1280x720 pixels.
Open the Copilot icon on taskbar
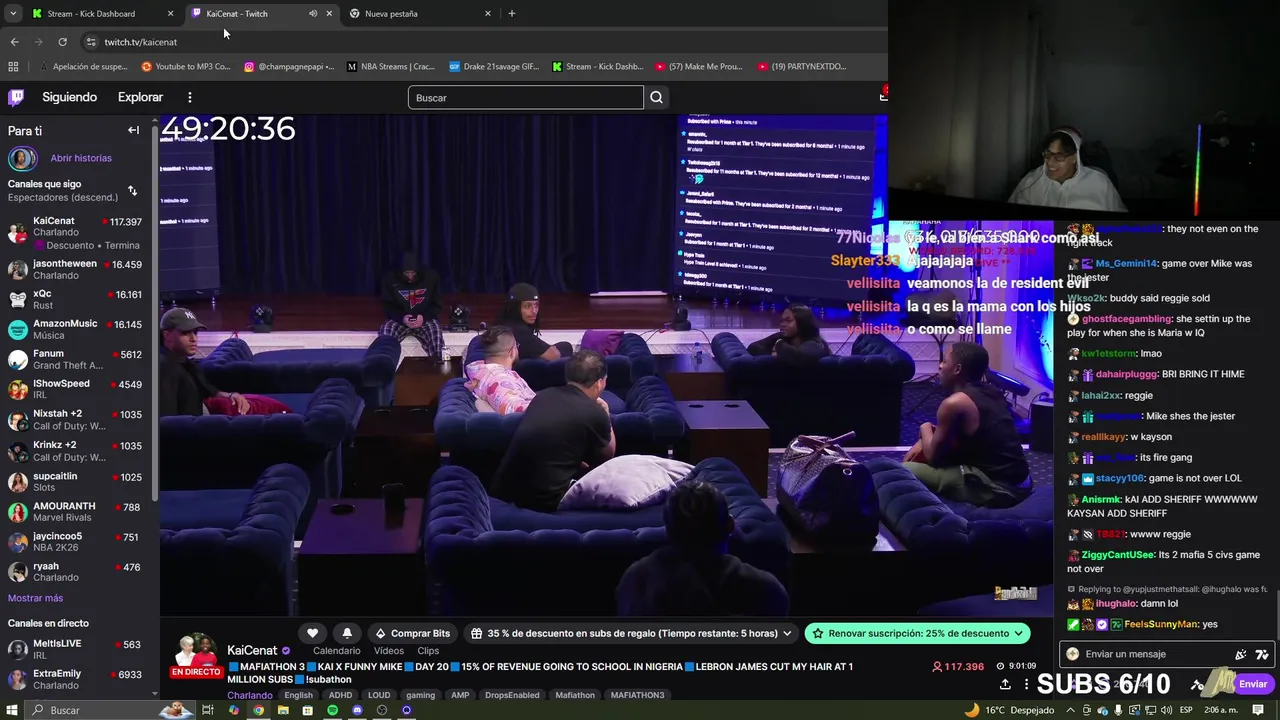point(233,710)
